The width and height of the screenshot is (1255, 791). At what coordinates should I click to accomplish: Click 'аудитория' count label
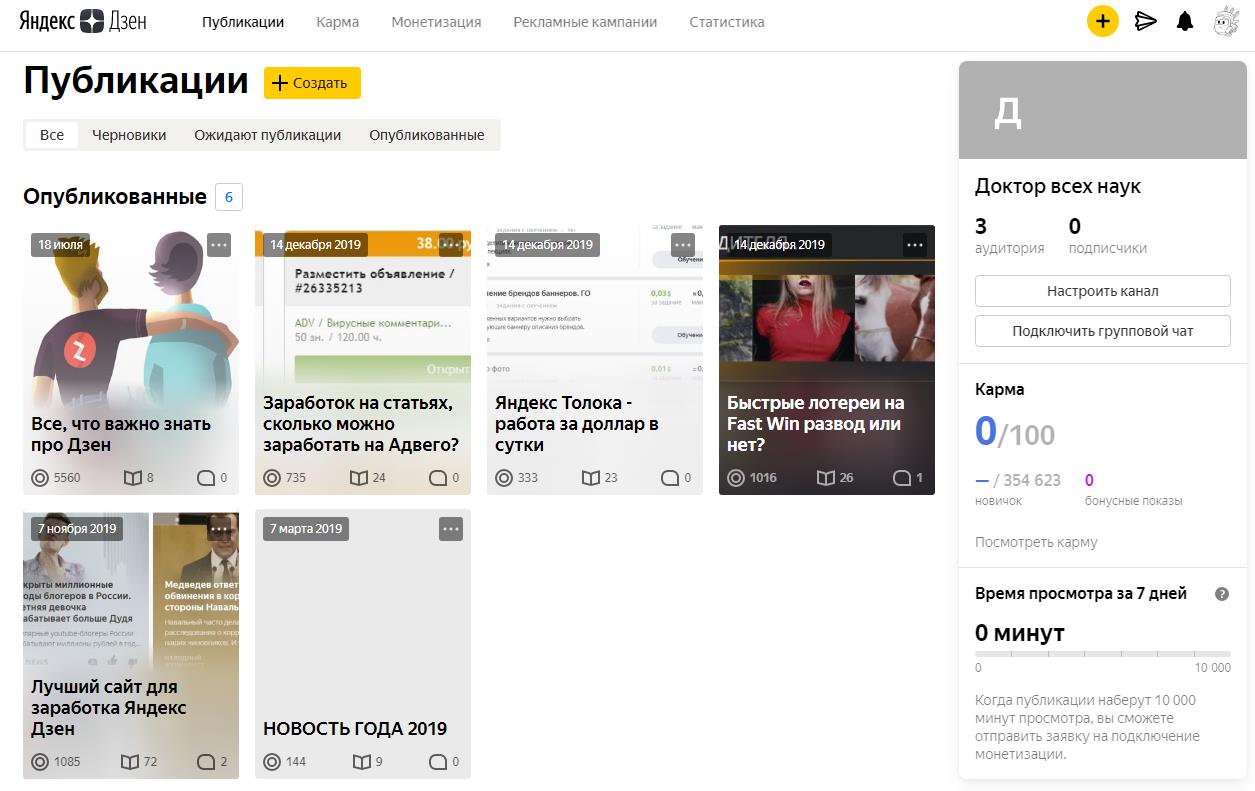1009,248
